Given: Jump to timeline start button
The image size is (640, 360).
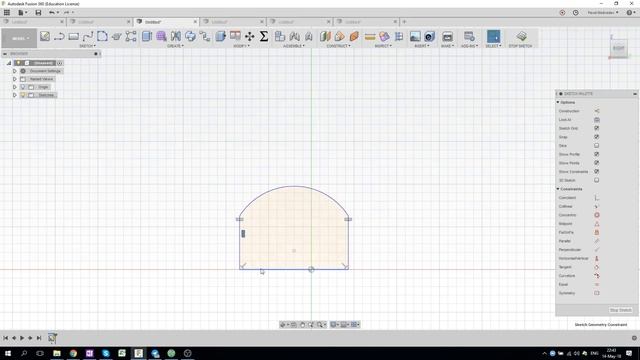Looking at the screenshot, I should [6, 338].
